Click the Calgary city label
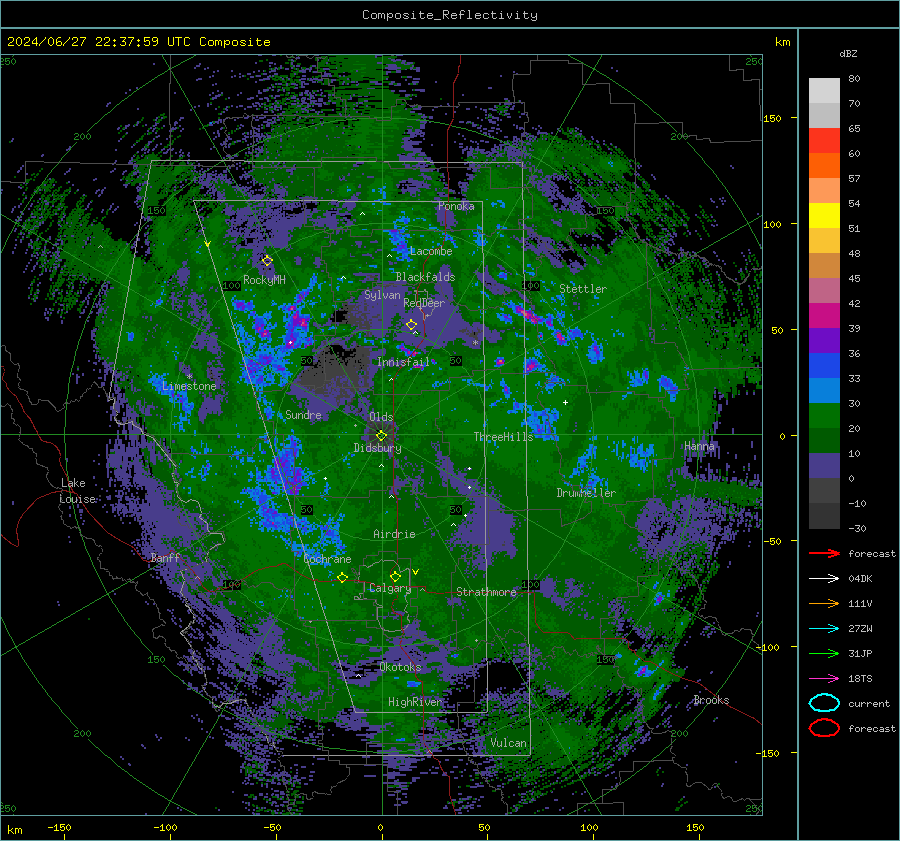 390,588
